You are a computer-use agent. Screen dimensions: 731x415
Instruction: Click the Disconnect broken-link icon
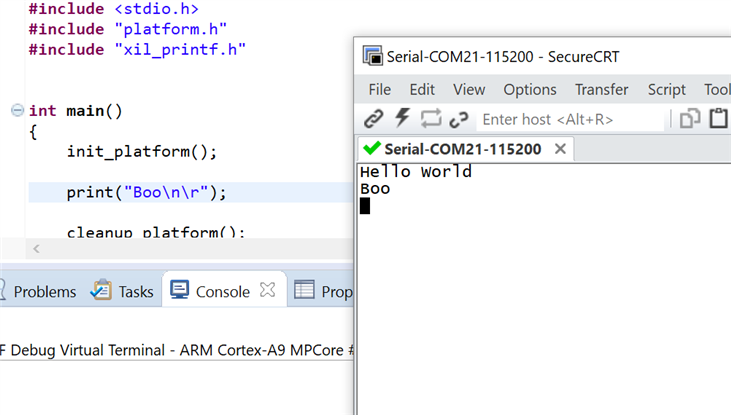point(459,119)
